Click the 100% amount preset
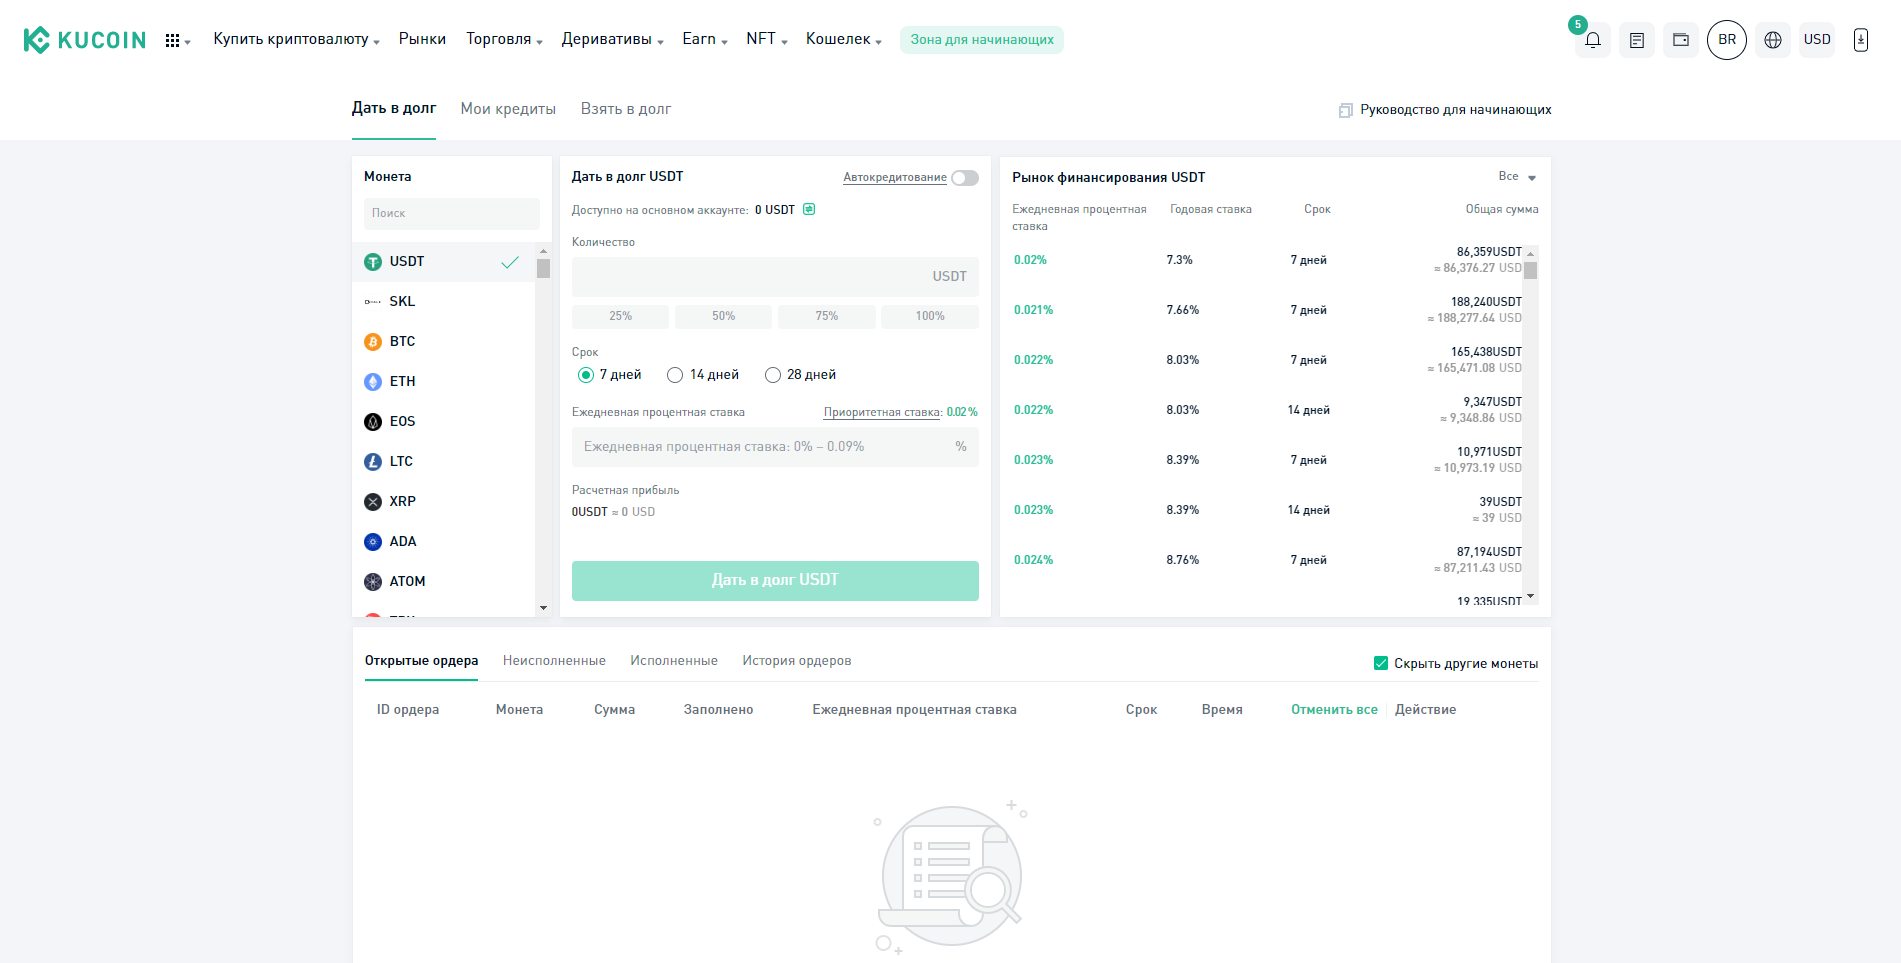Viewport: 1901px width, 963px height. coord(930,316)
